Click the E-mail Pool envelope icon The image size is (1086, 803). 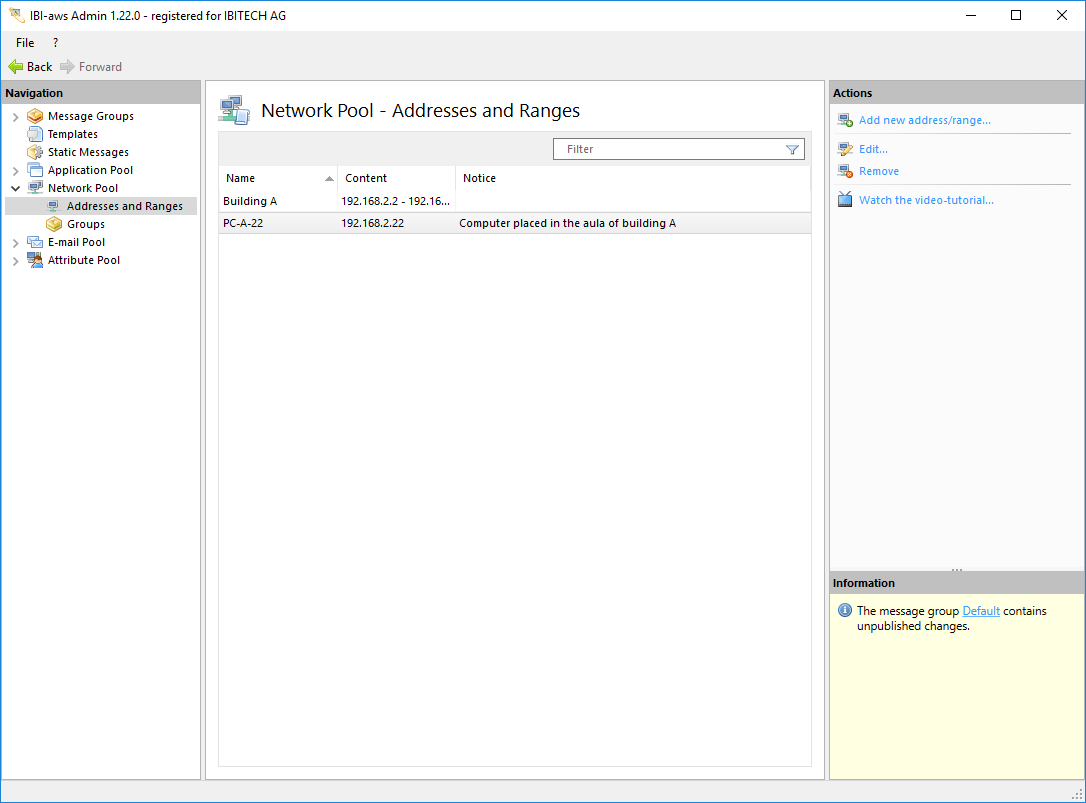[36, 242]
